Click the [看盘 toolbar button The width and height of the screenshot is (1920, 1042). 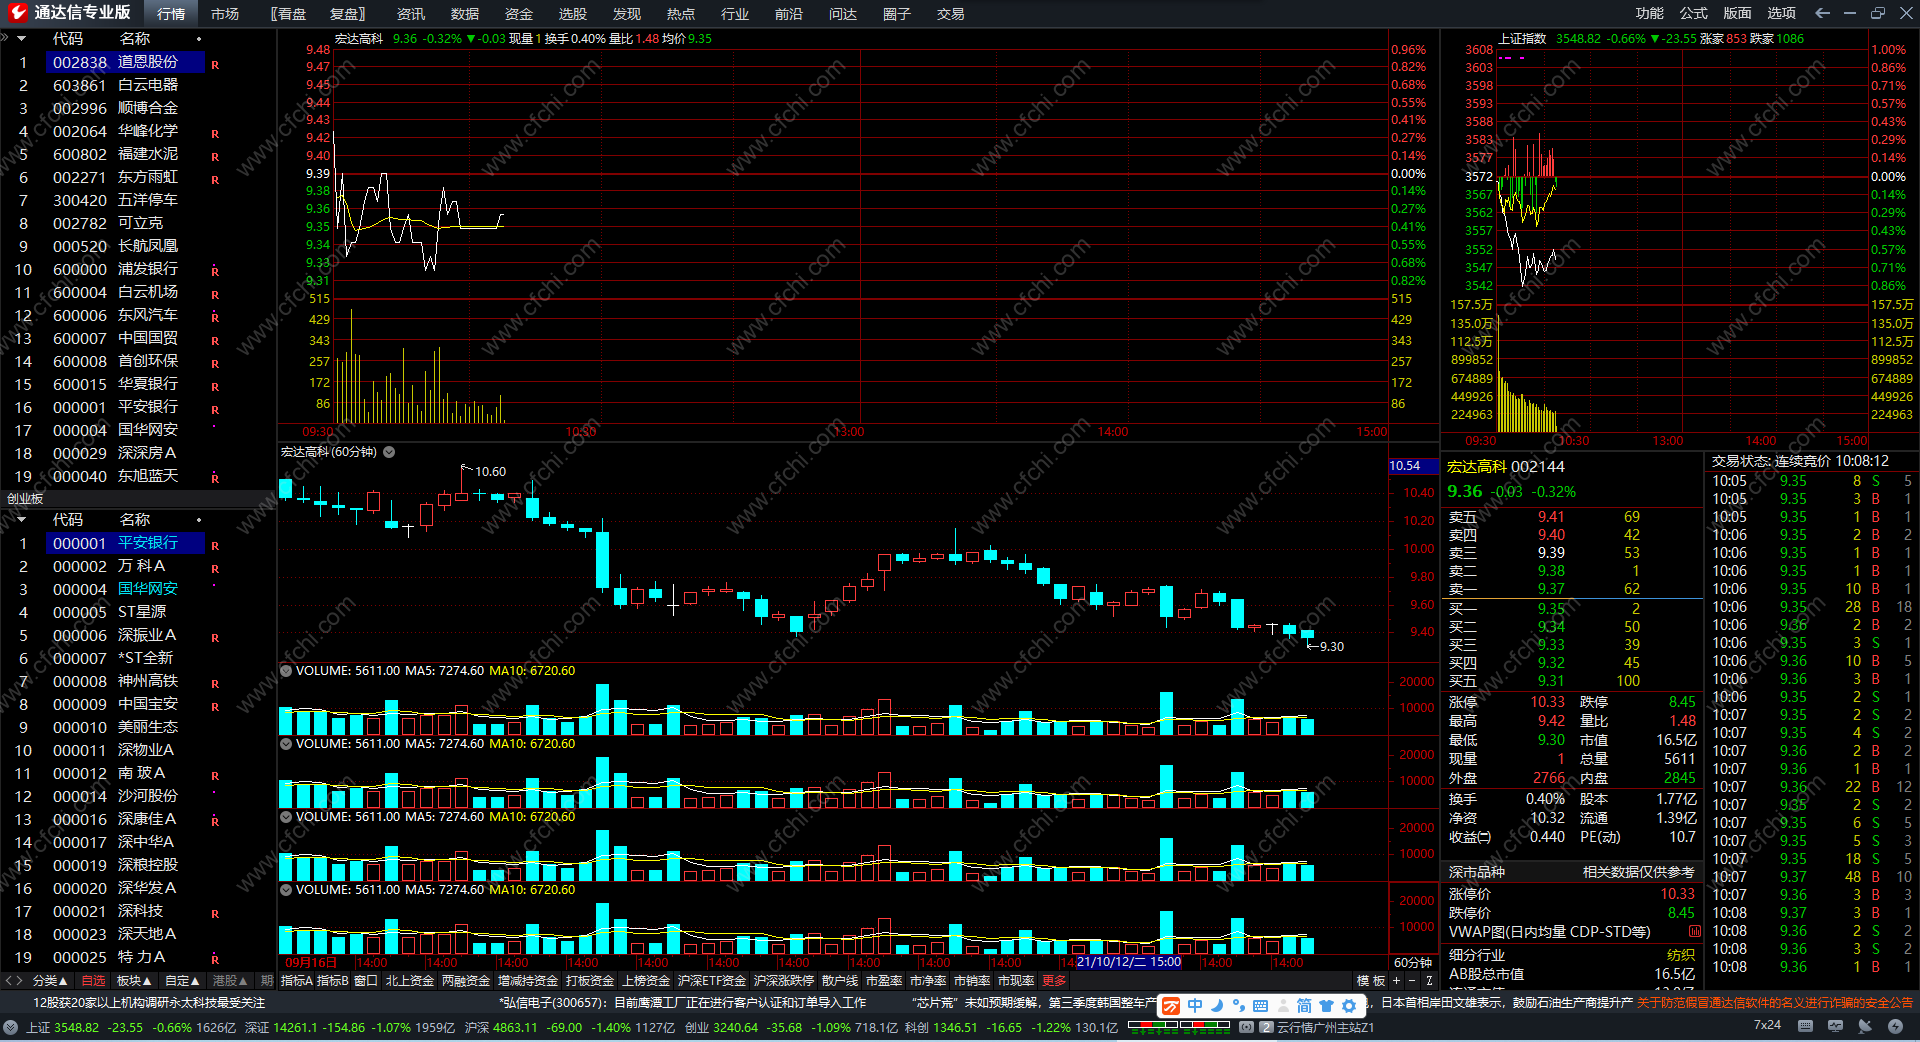click(288, 14)
